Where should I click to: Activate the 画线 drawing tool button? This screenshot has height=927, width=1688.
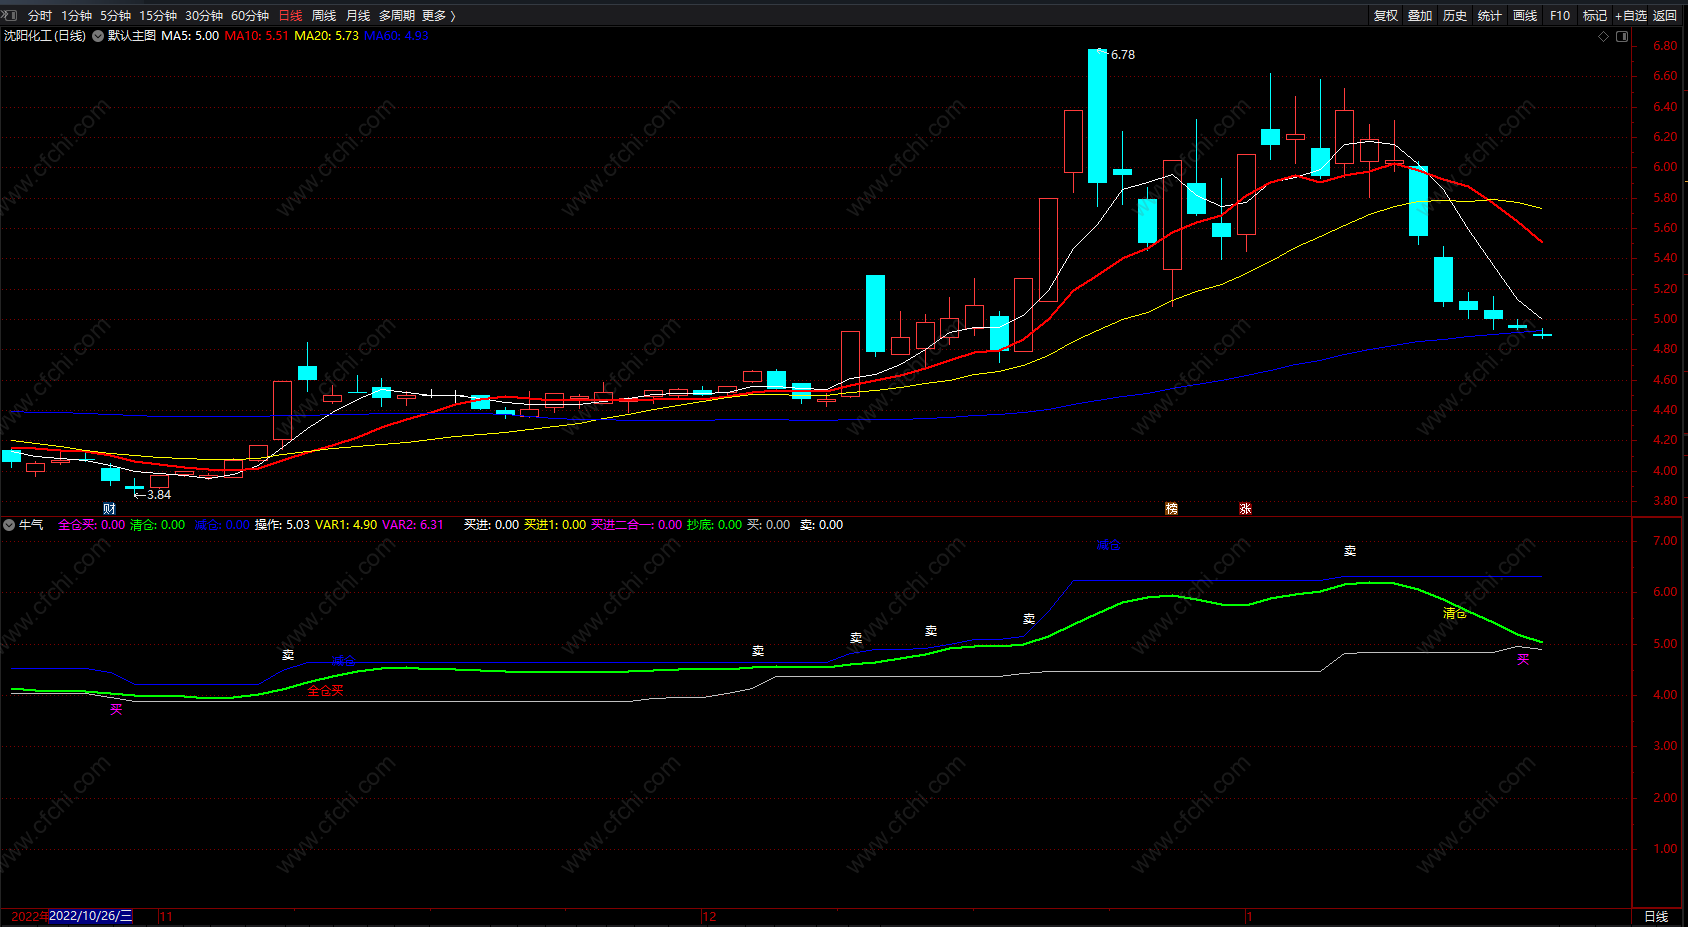[1525, 16]
